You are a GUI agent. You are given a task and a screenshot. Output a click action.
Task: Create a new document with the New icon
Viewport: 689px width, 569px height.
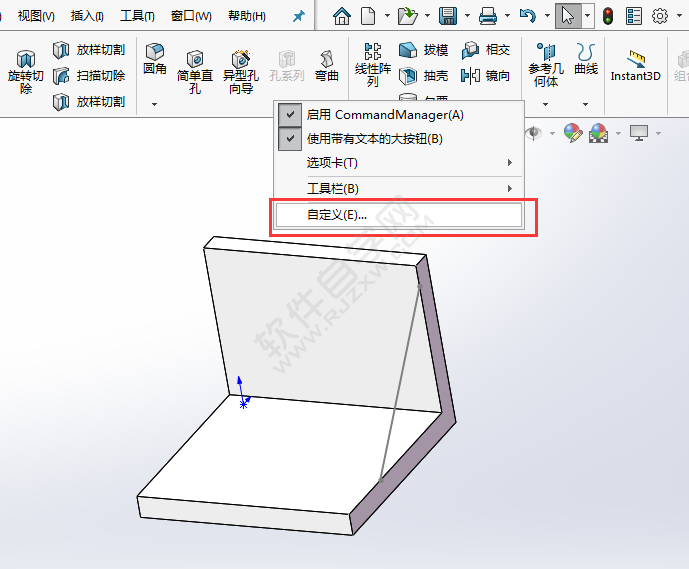368,16
